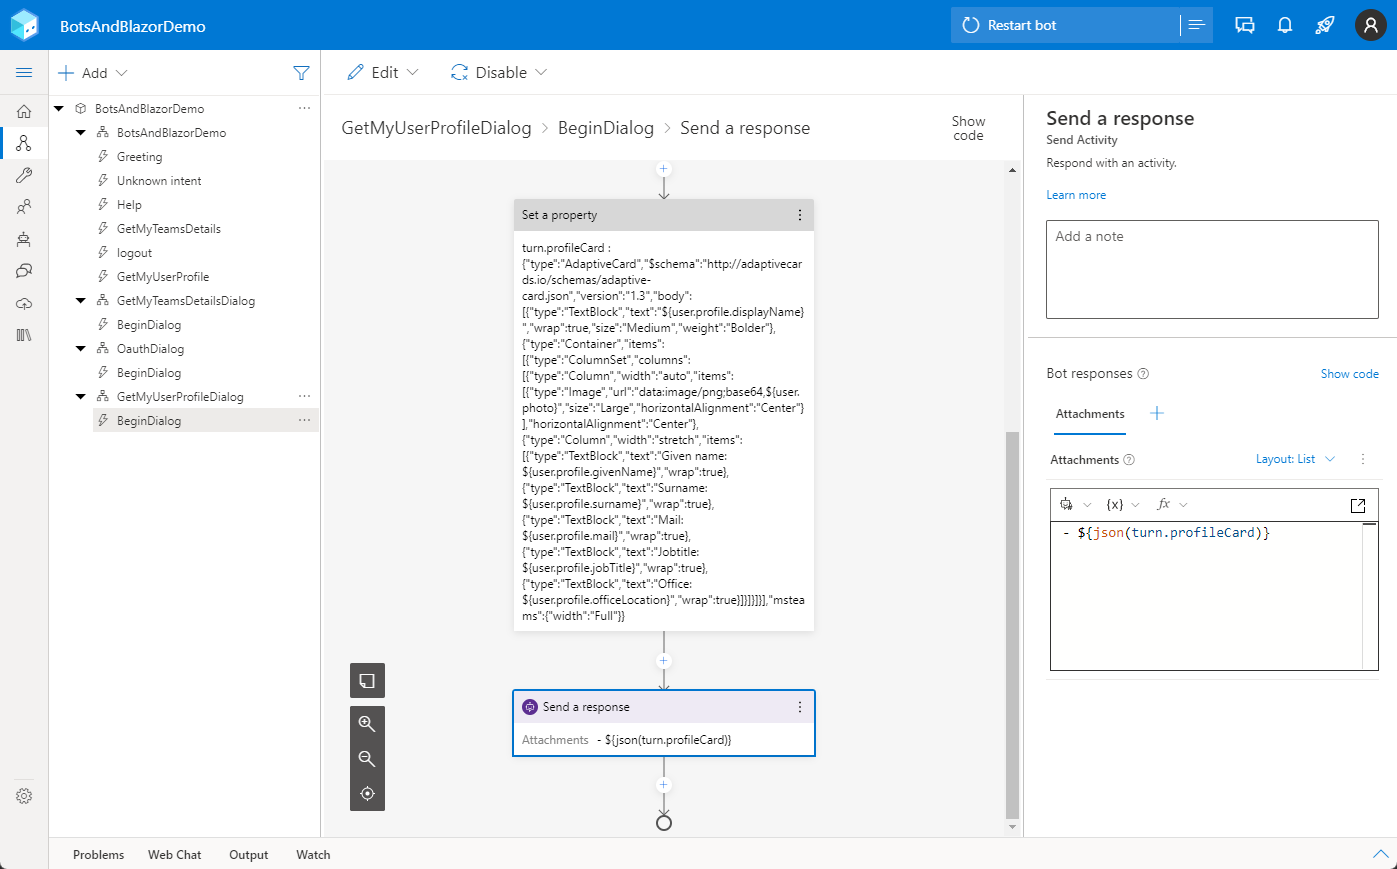
Task: Center the flow on the canvas
Action: click(367, 793)
